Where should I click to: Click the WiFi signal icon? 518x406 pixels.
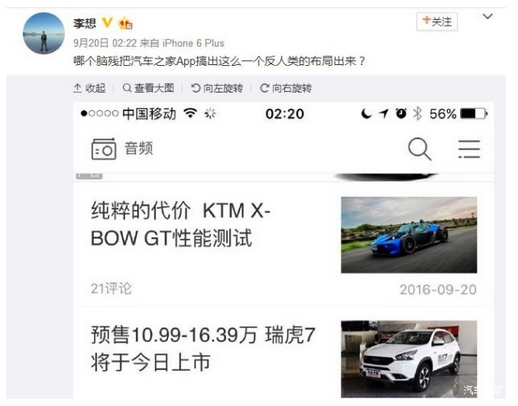[x=190, y=113]
